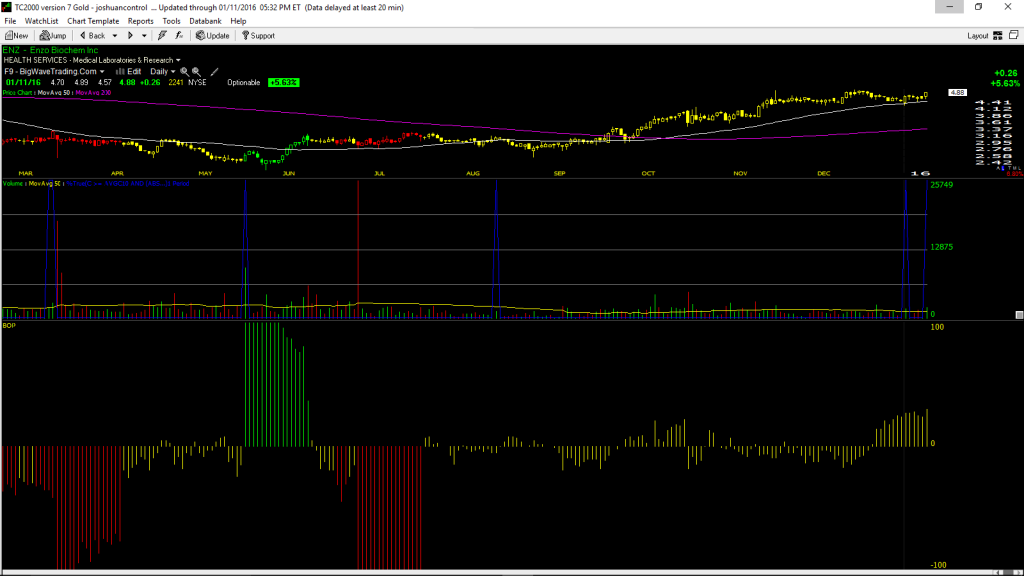Viewport: 1024px width, 576px height.
Task: Select the MovAvg 50 legend label
Action: coord(54,93)
